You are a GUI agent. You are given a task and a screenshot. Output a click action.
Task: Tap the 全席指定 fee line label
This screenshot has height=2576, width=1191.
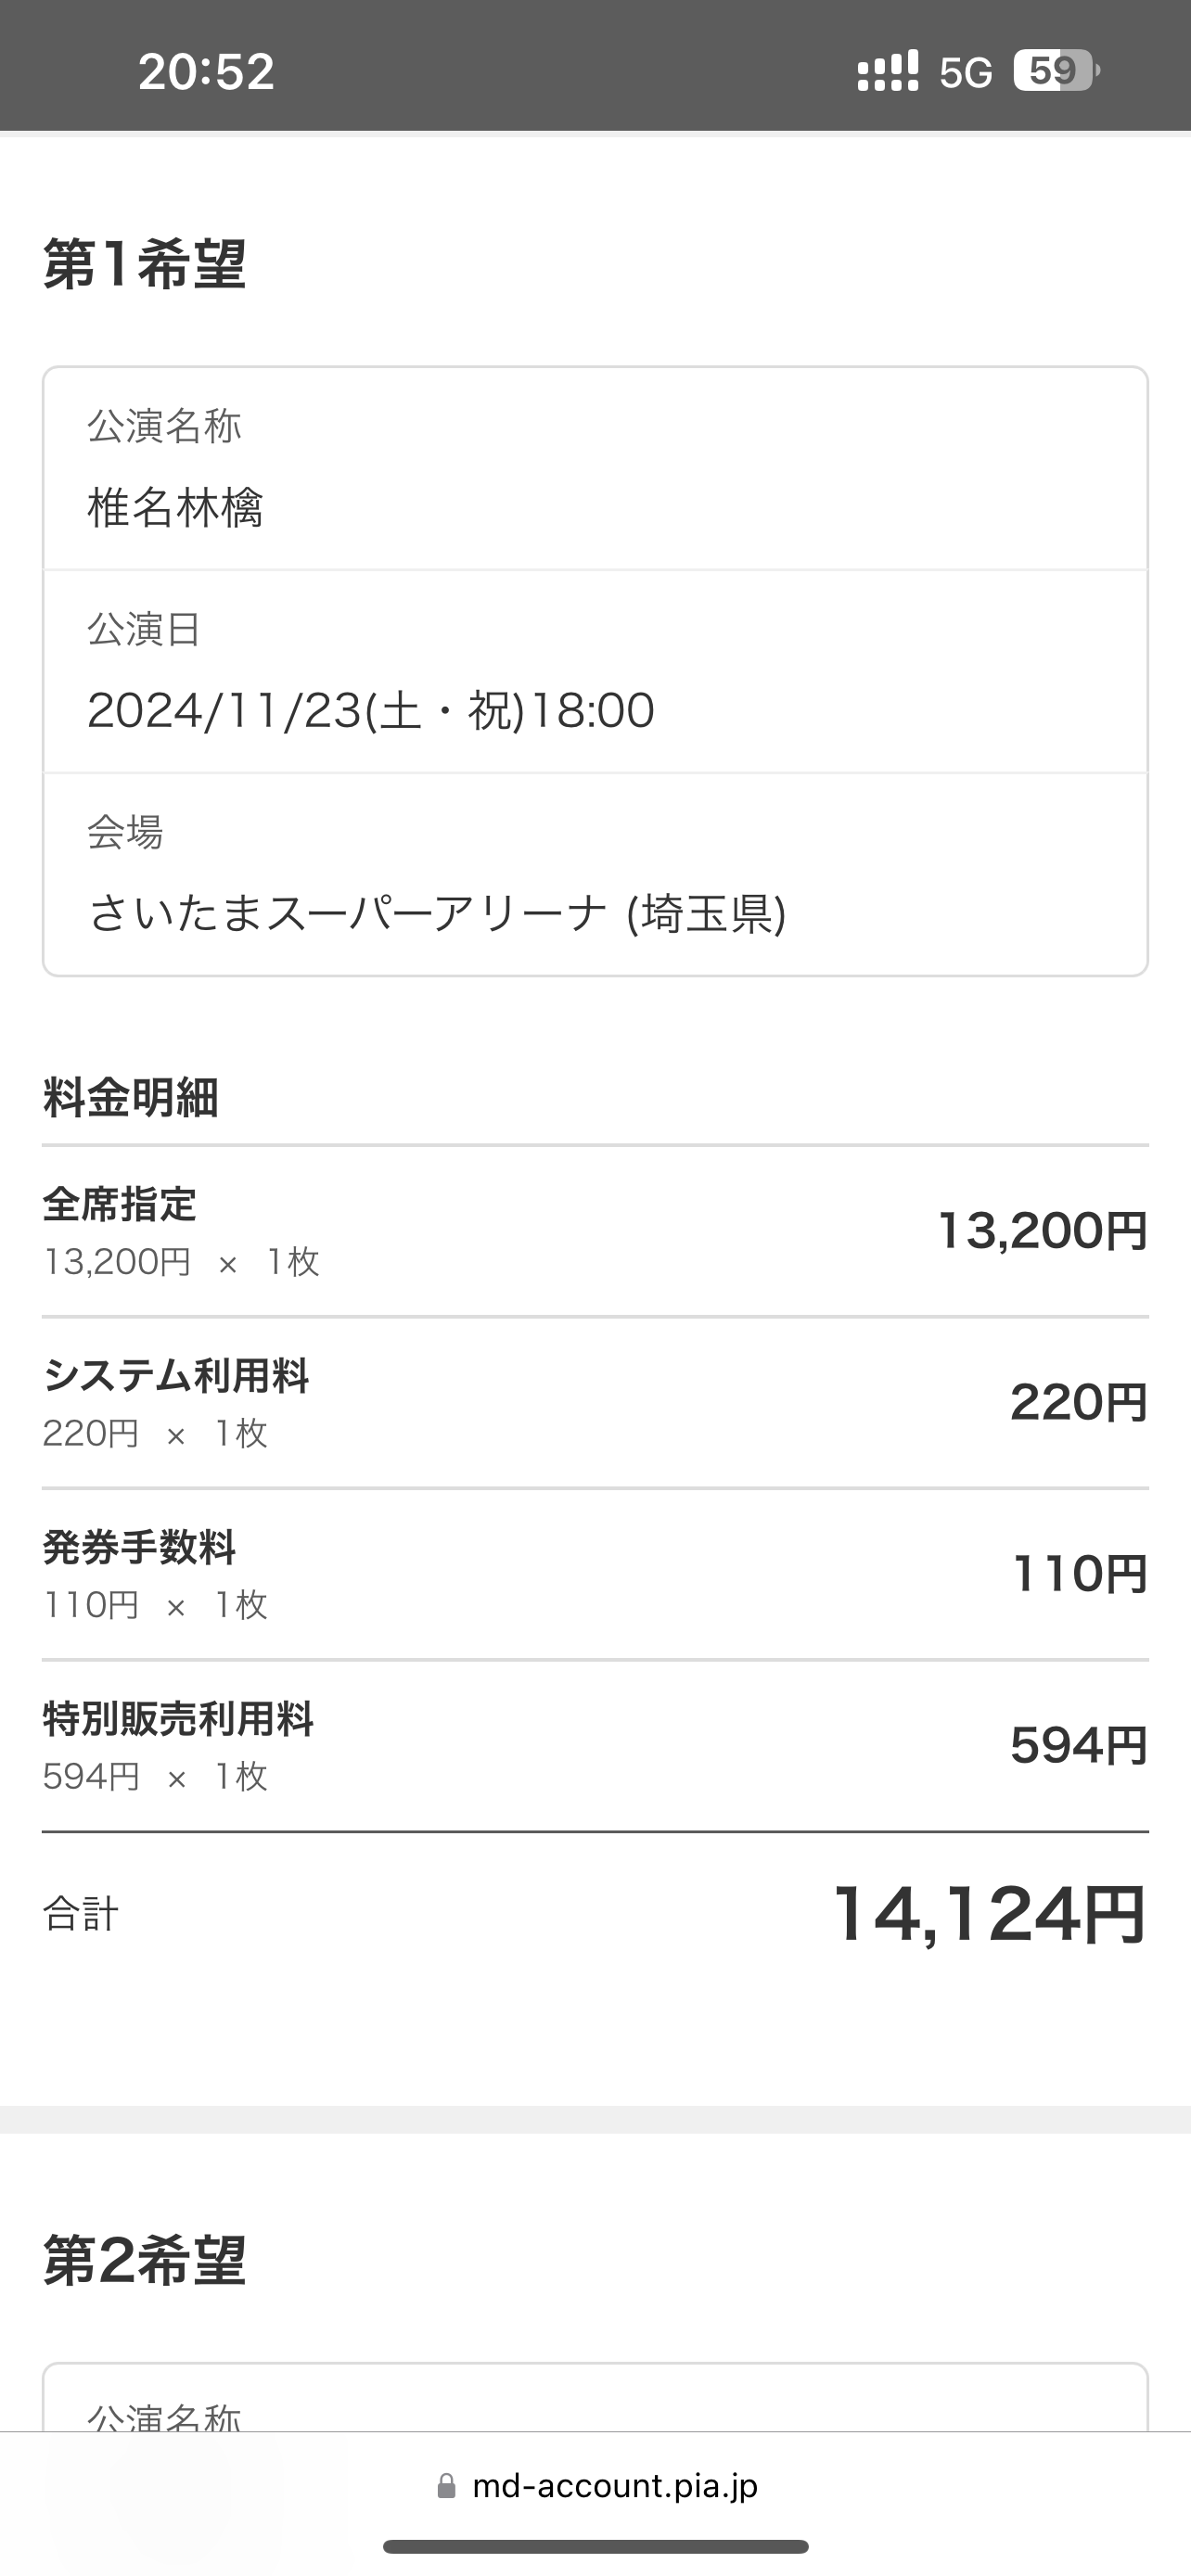120,1205
